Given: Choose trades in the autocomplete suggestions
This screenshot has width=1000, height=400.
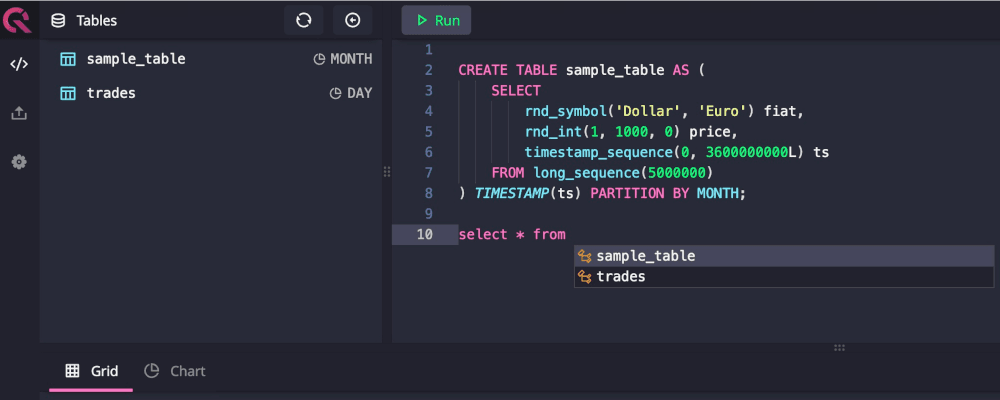Looking at the screenshot, I should 621,276.
